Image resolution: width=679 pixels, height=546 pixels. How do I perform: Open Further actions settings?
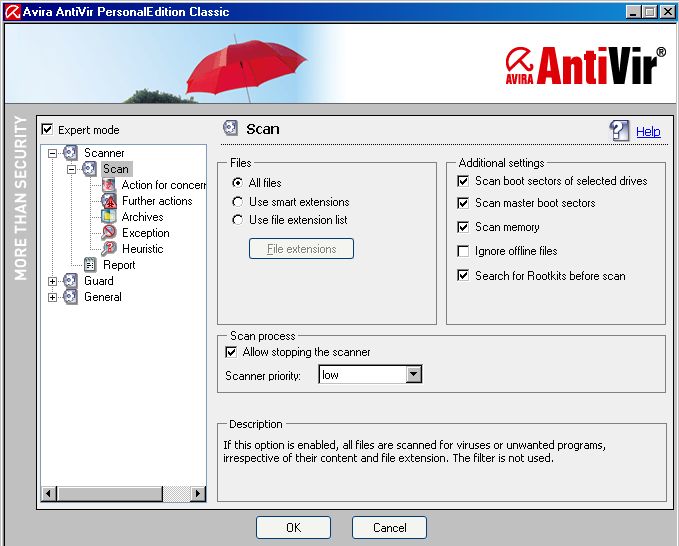click(x=157, y=201)
